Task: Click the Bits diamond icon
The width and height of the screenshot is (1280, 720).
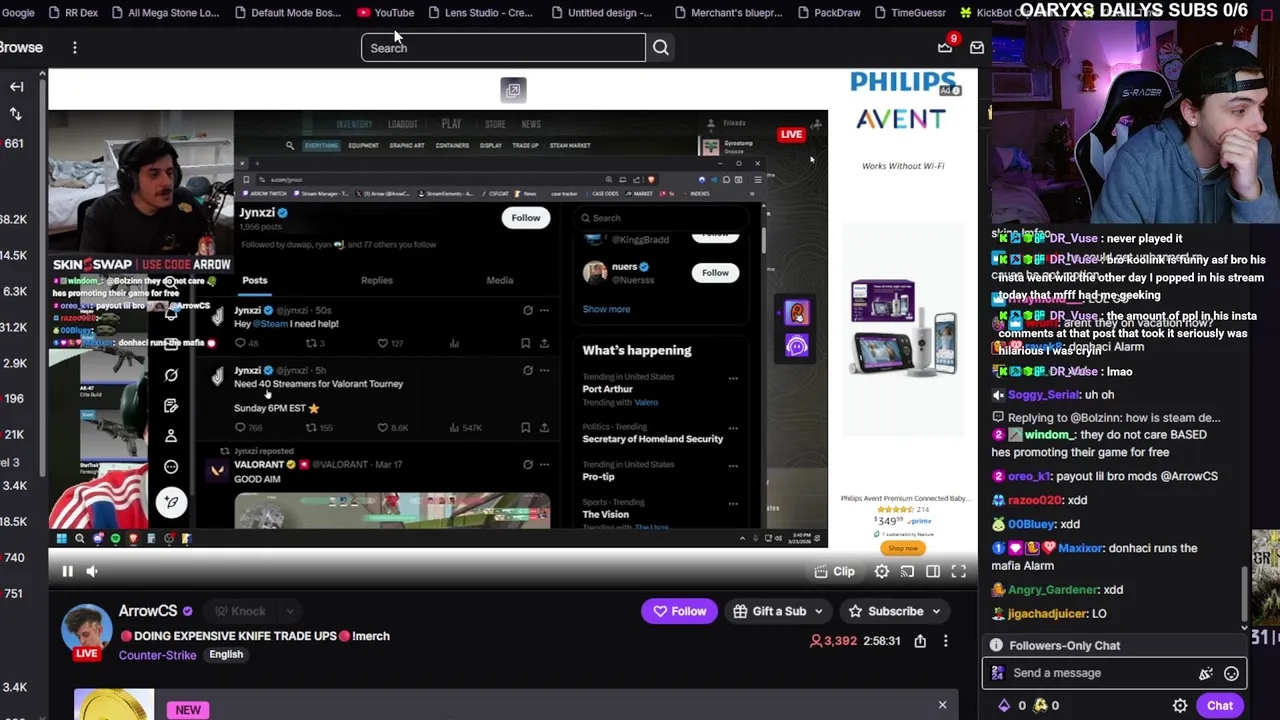Action: 1004,706
